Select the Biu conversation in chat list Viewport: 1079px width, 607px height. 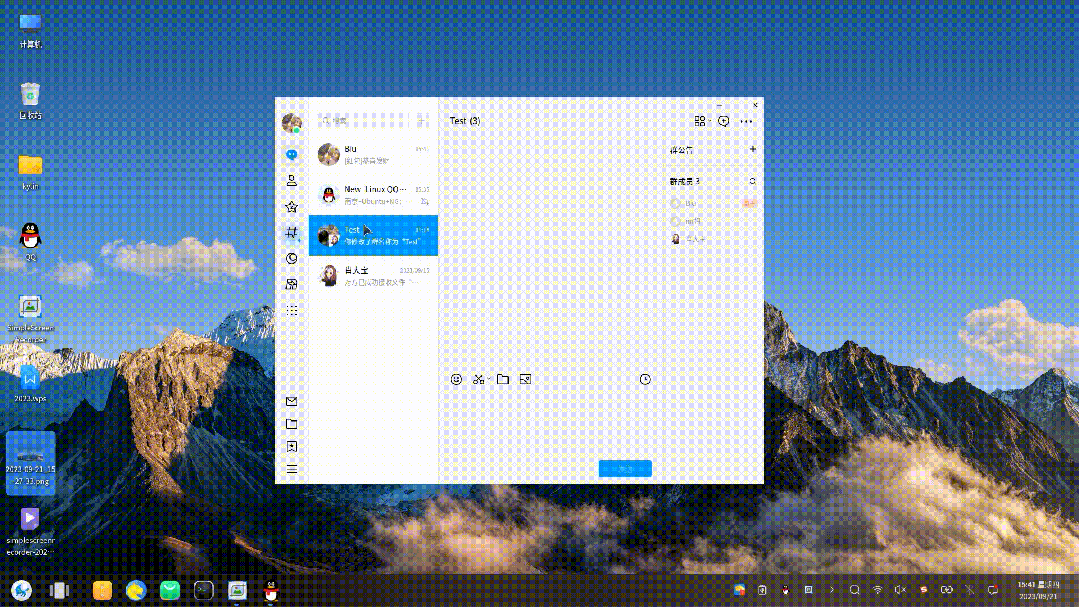(x=373, y=154)
